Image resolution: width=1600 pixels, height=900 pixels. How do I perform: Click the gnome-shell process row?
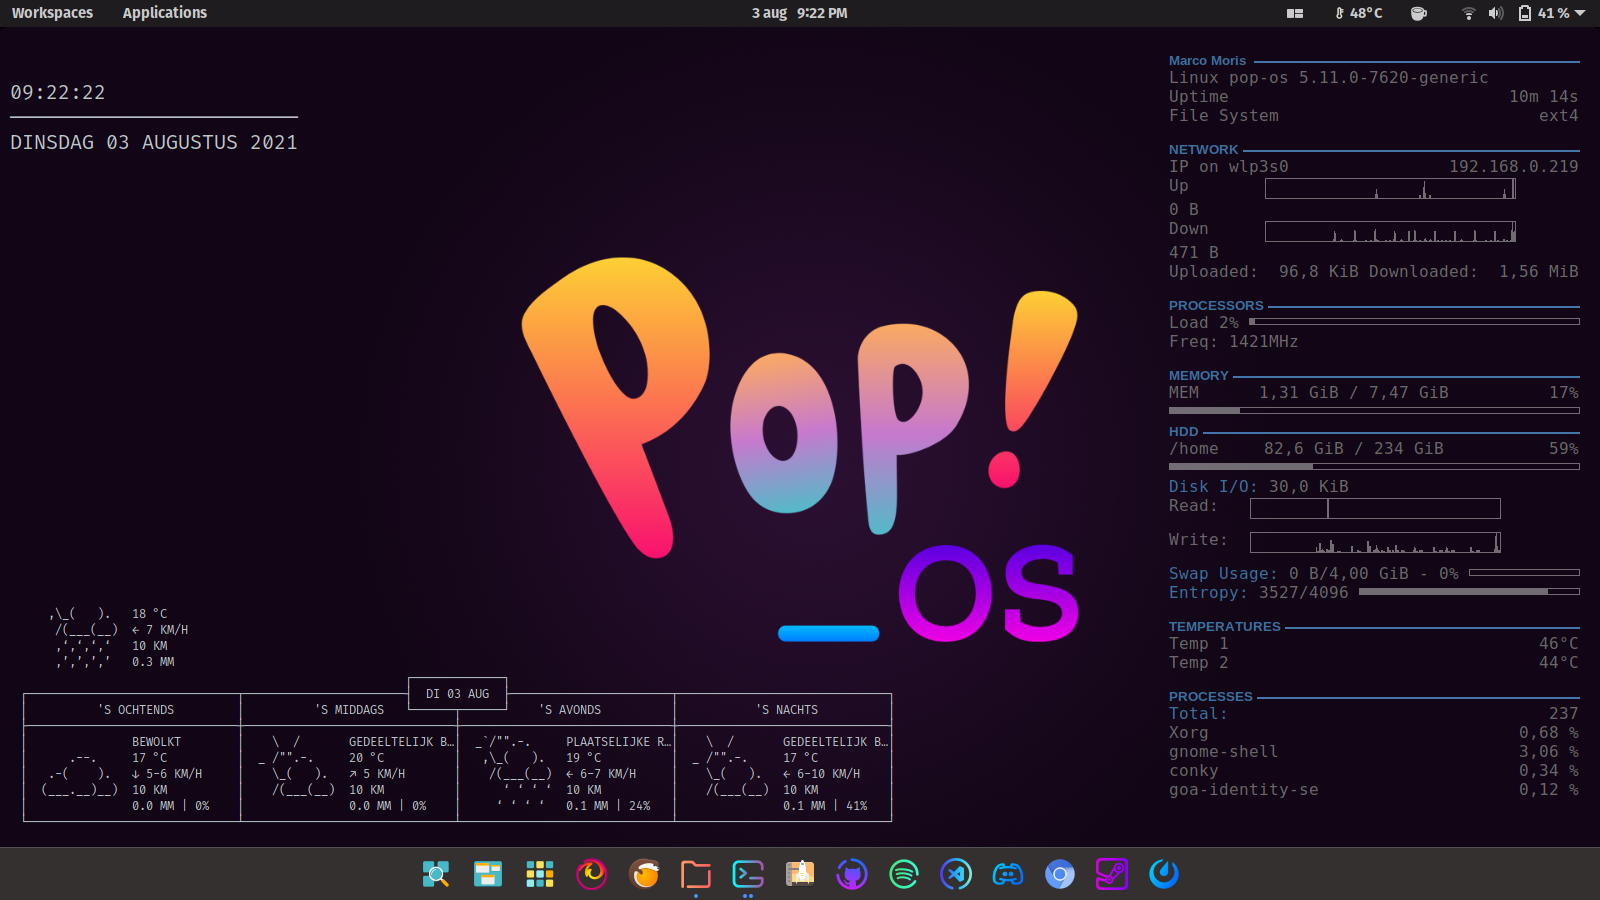(x=1374, y=751)
